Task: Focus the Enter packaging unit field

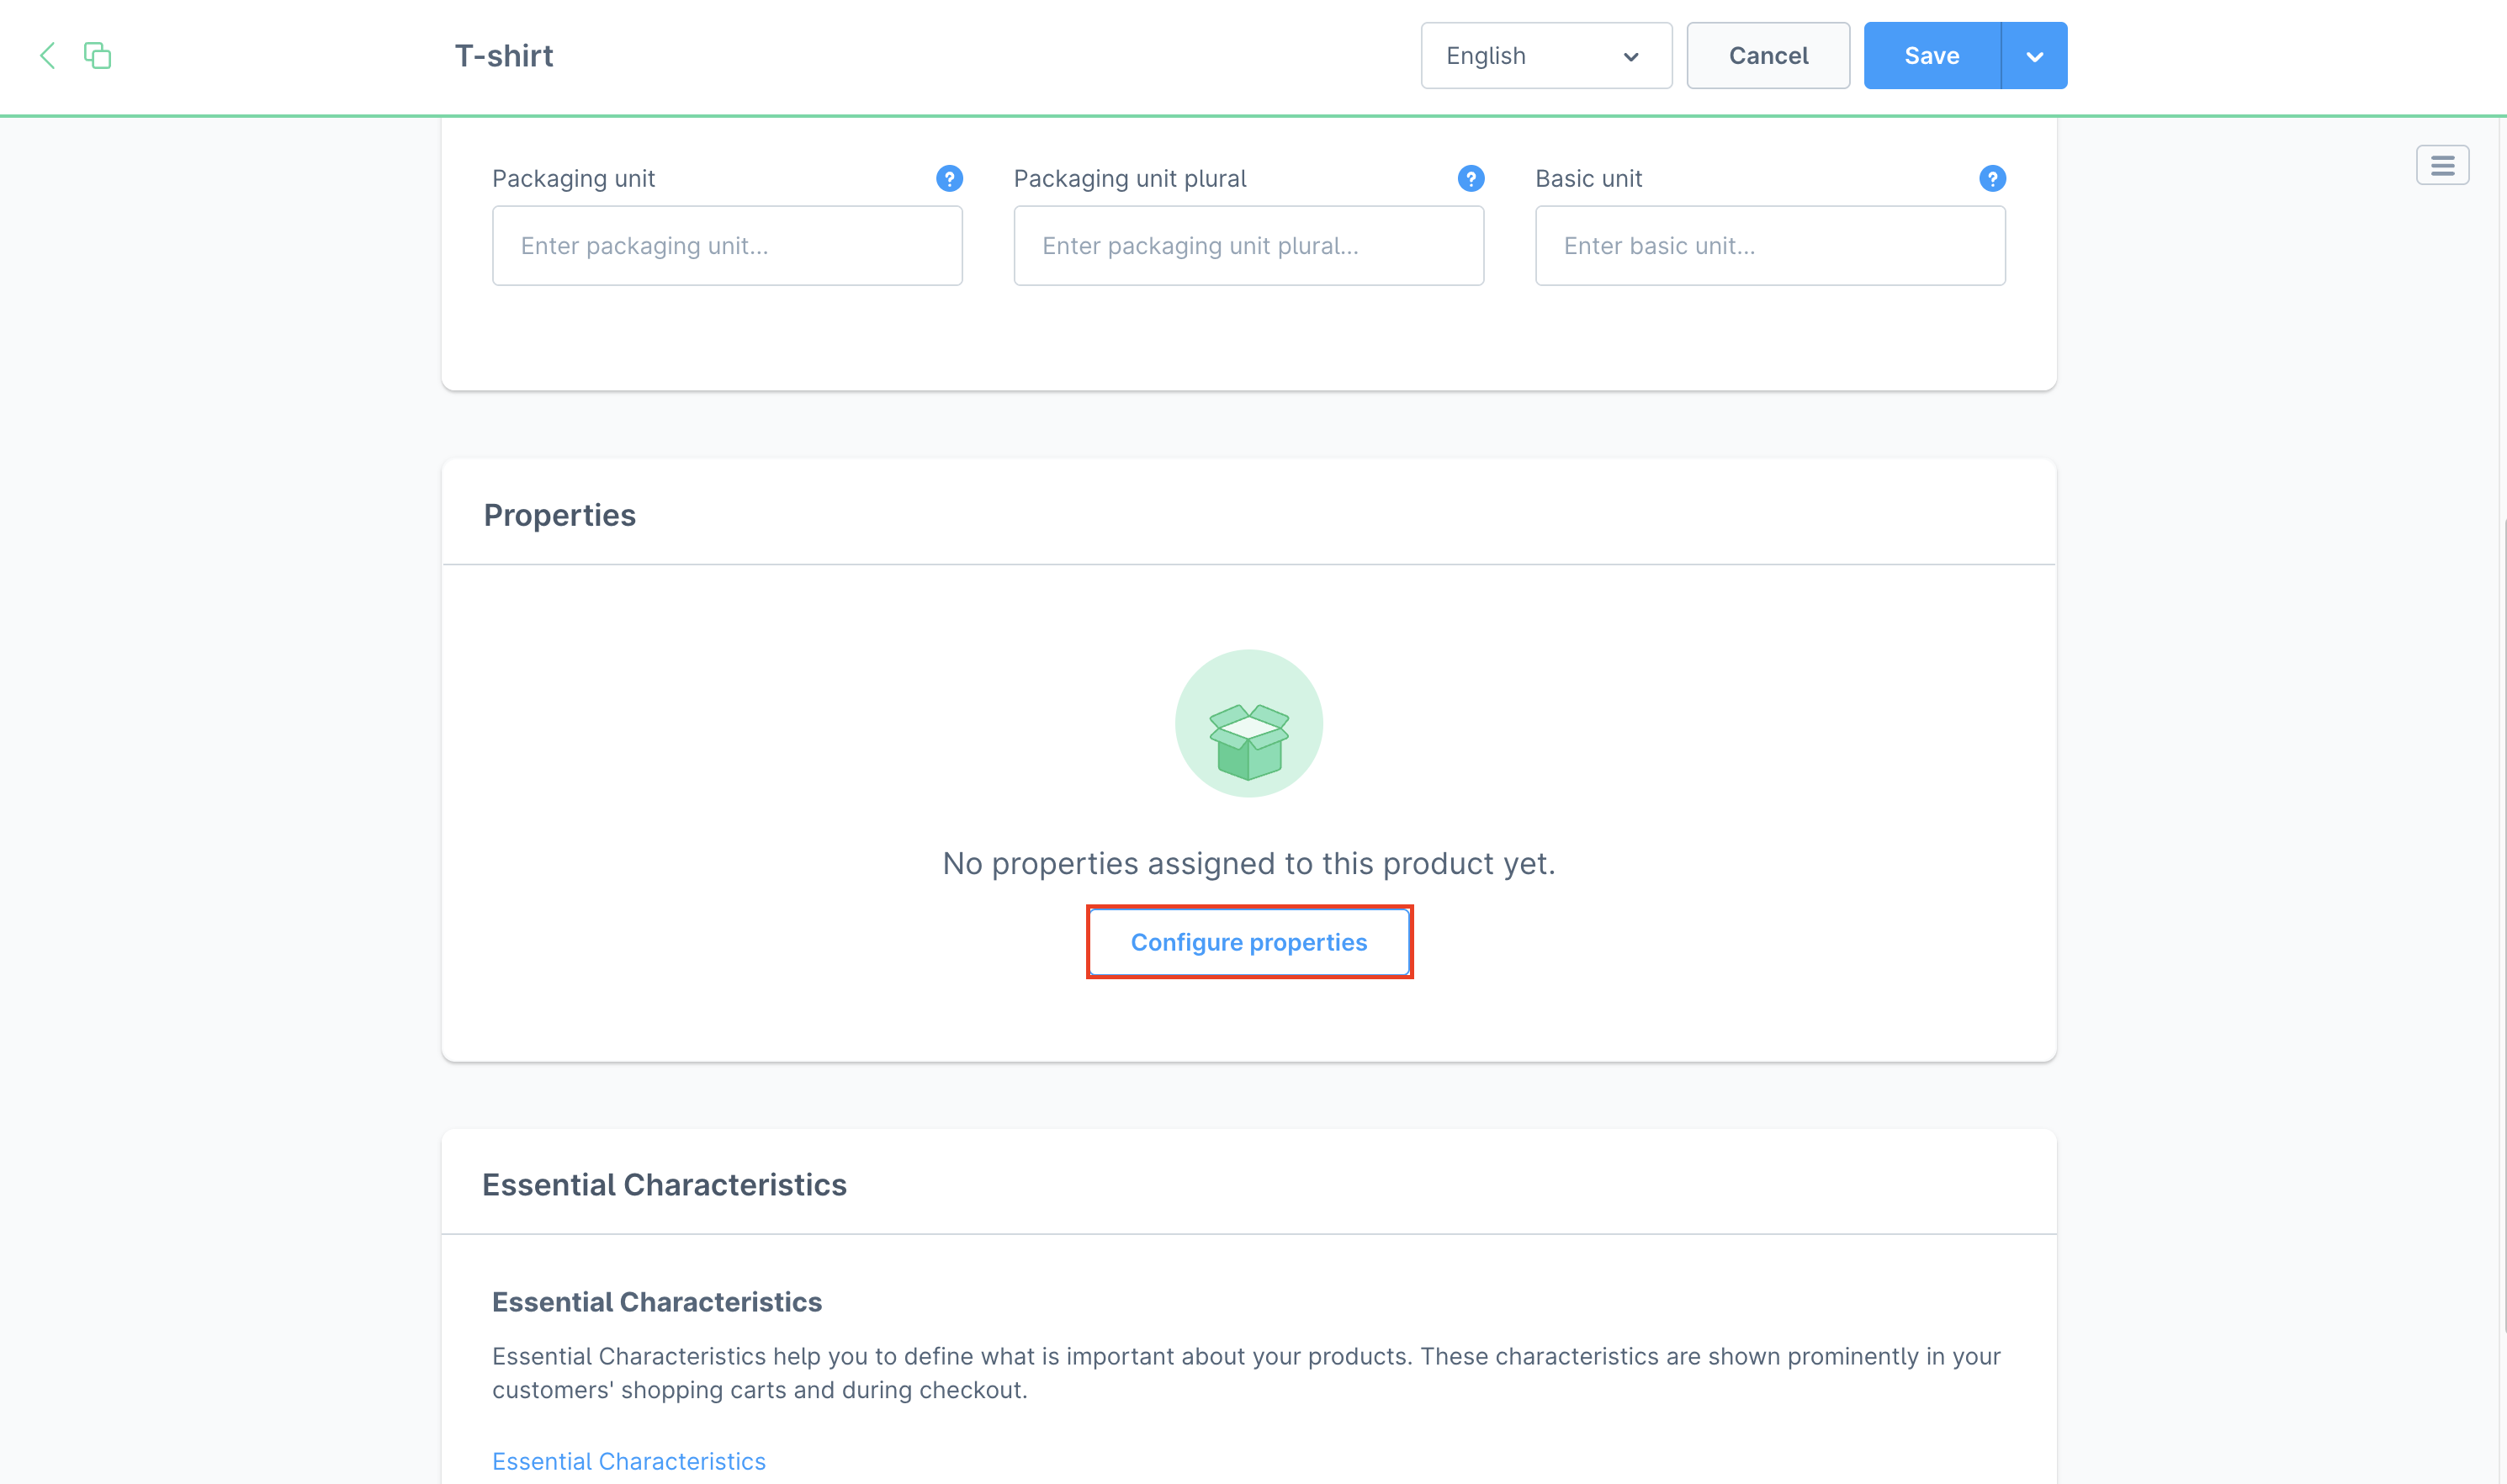Action: coord(727,246)
